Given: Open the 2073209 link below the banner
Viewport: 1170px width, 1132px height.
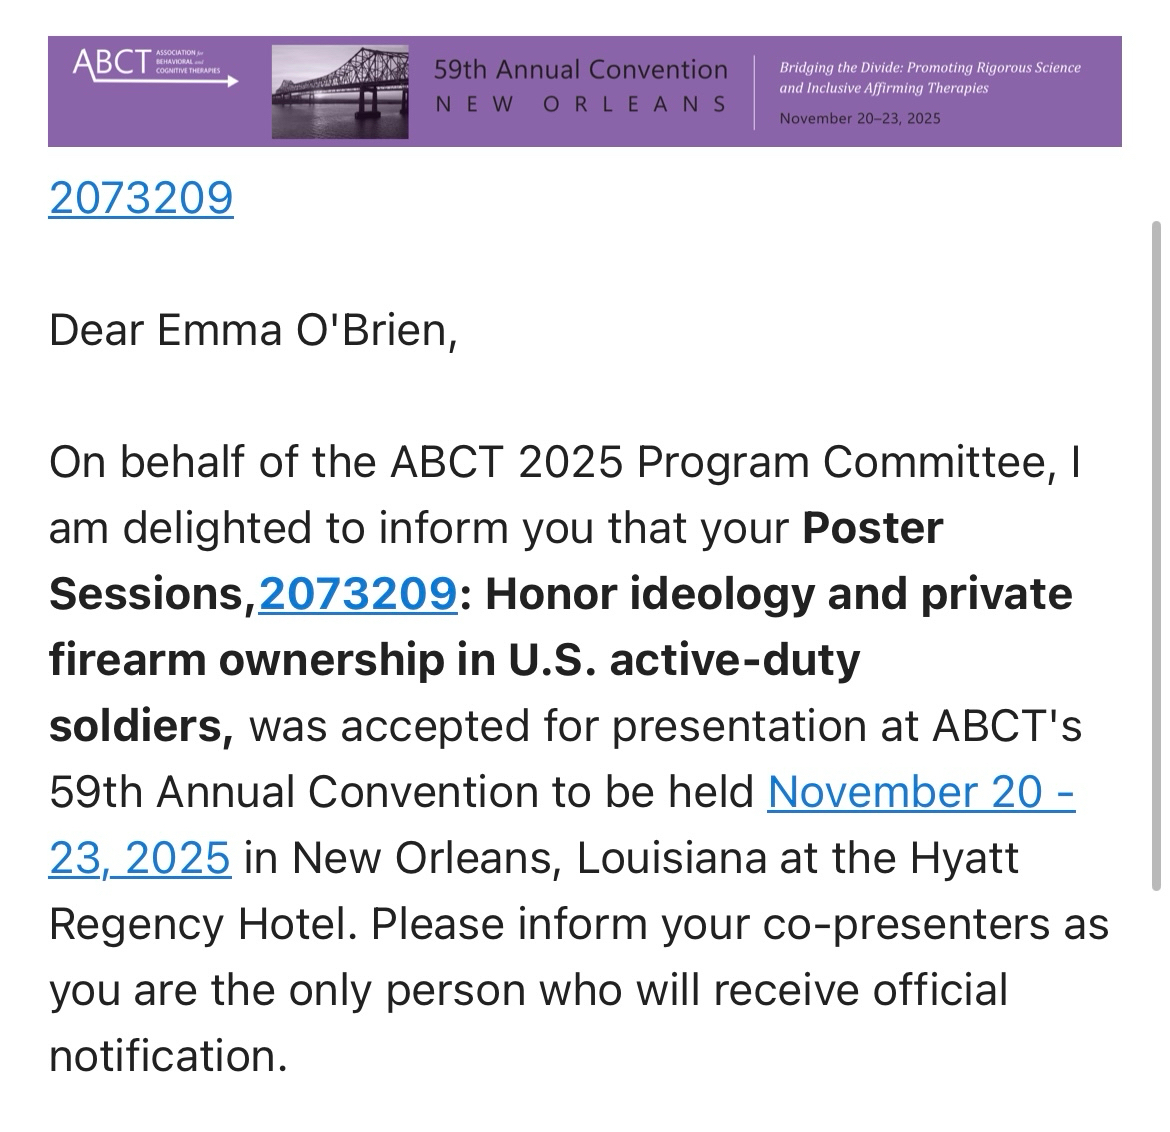Looking at the screenshot, I should tap(141, 198).
